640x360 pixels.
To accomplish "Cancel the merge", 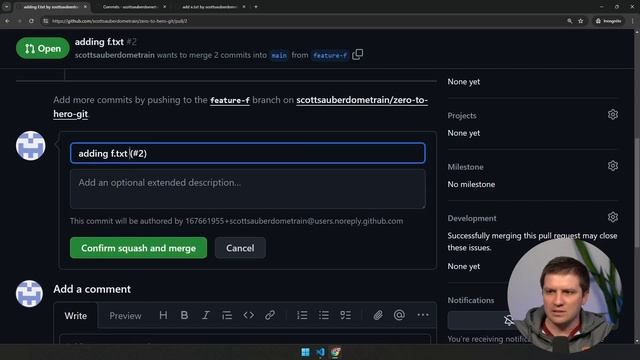I will (x=240, y=248).
